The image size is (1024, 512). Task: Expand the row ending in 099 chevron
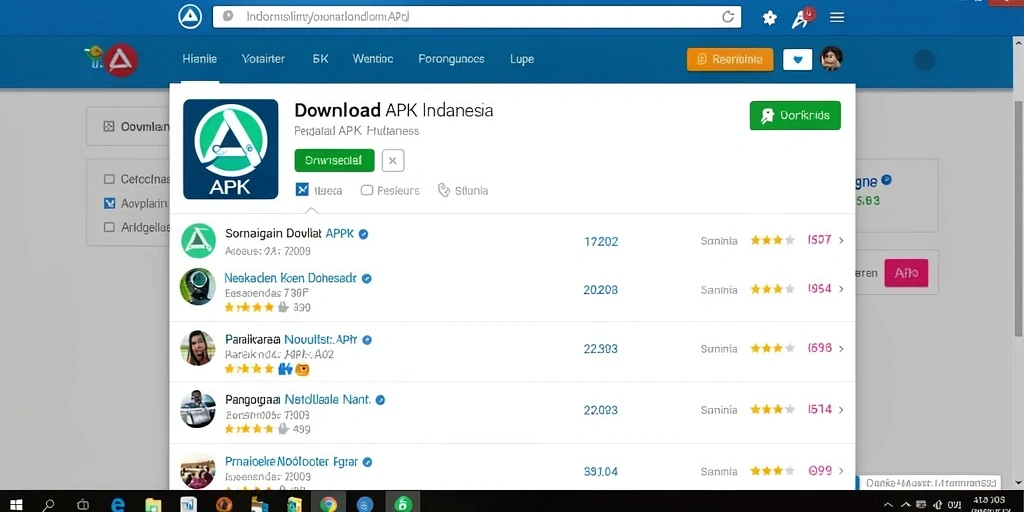pos(841,470)
